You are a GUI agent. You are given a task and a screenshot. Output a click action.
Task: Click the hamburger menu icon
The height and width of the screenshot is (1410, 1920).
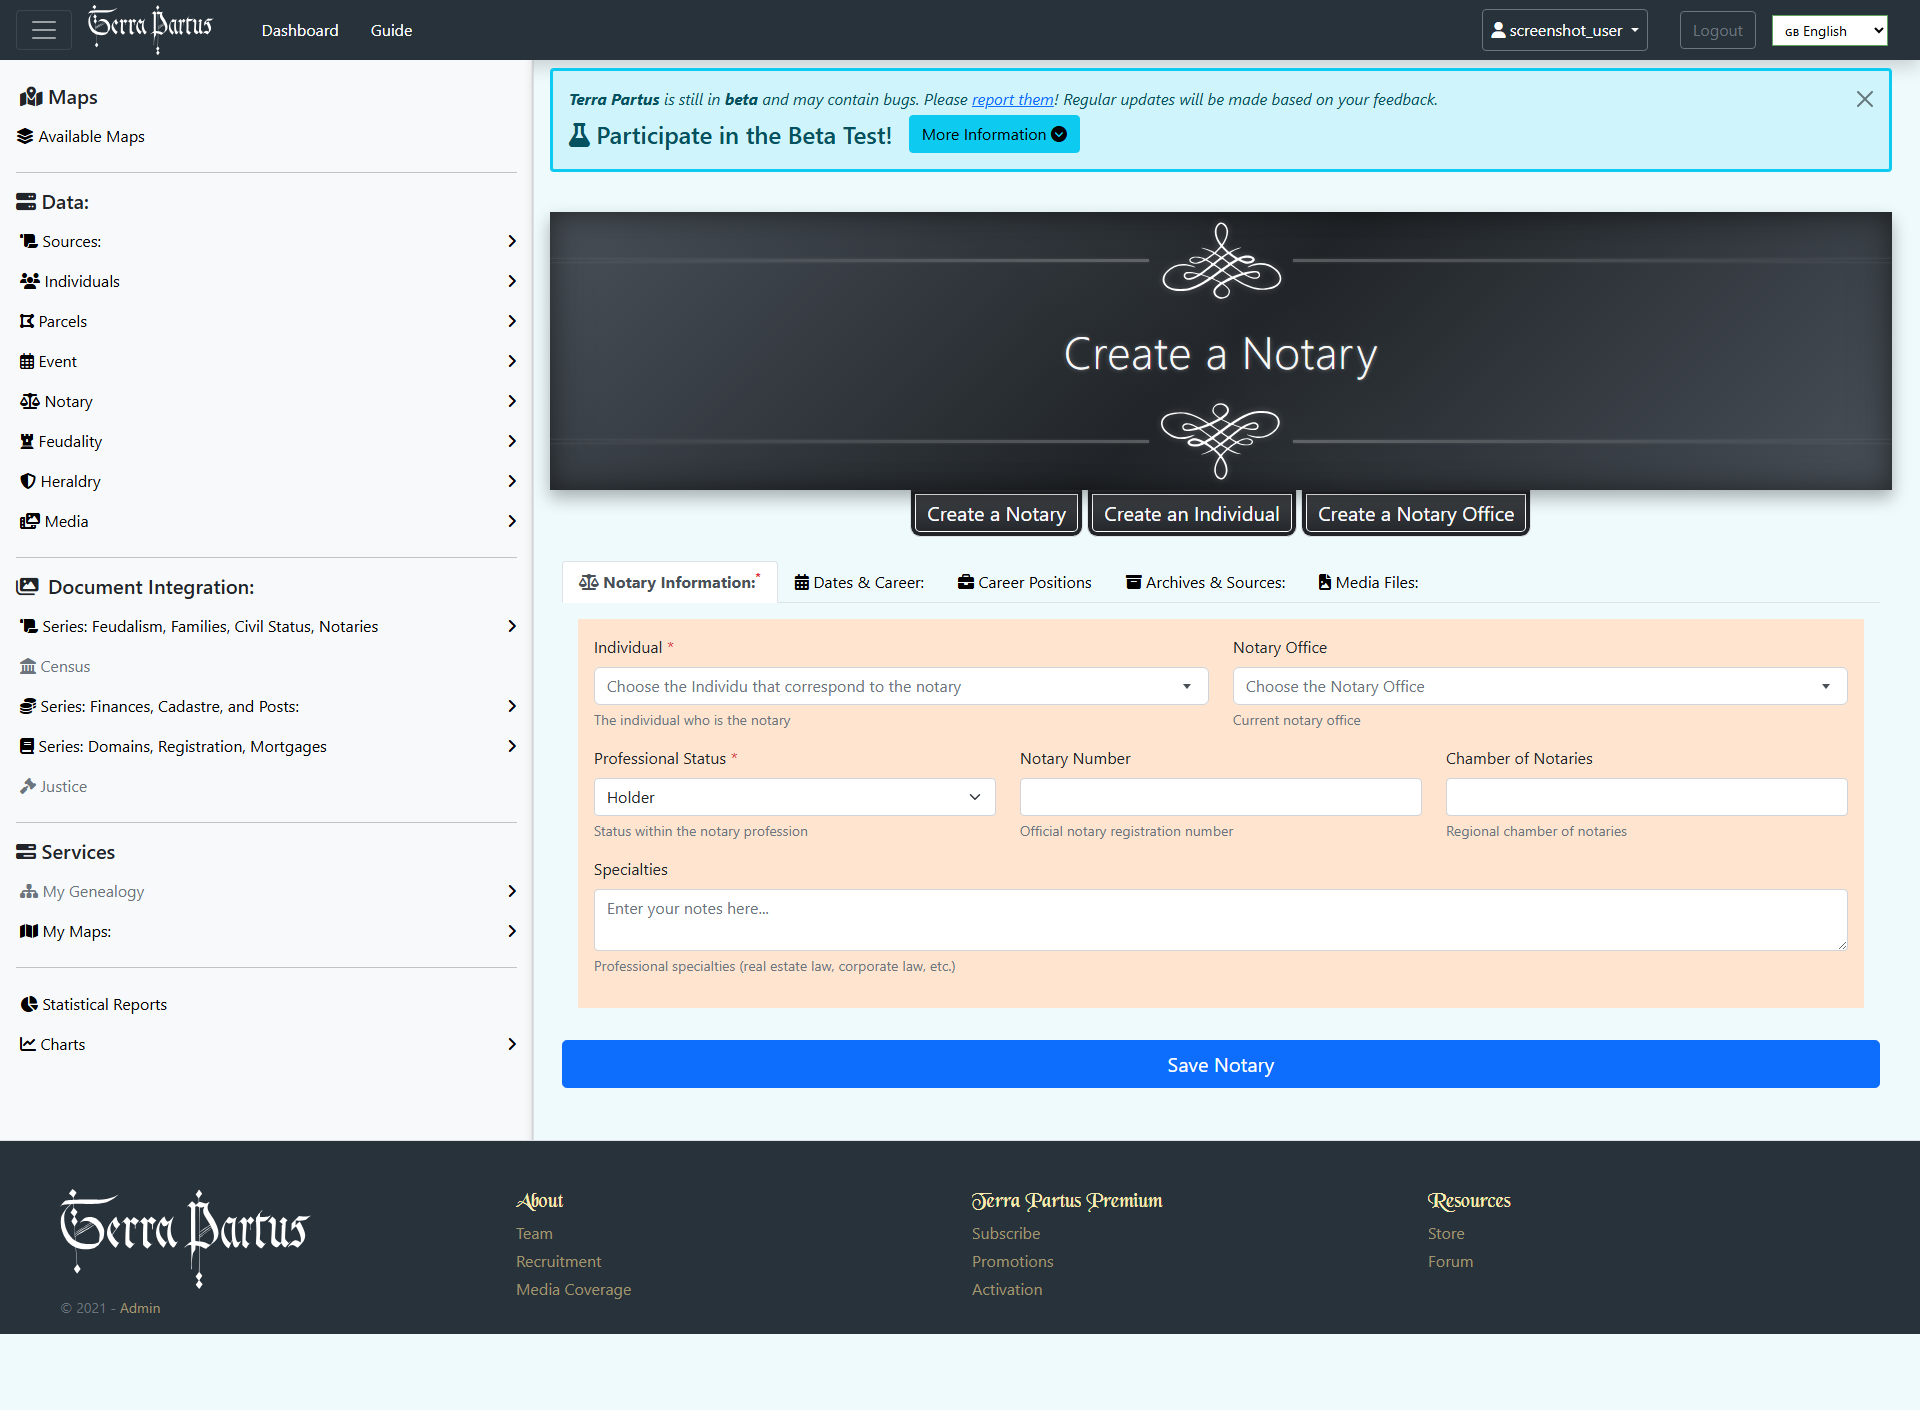44,30
